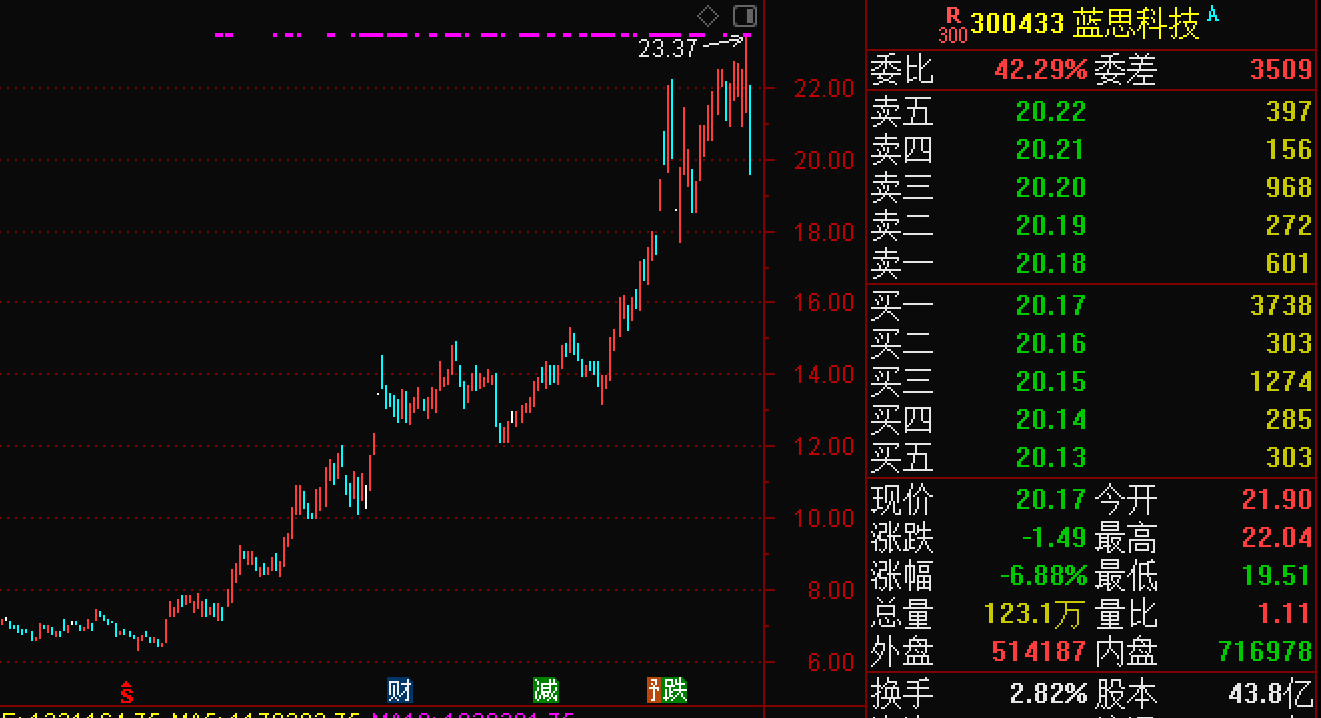1321x718 pixels.
Task: Click the 300 index badge
Action: click(x=953, y=36)
